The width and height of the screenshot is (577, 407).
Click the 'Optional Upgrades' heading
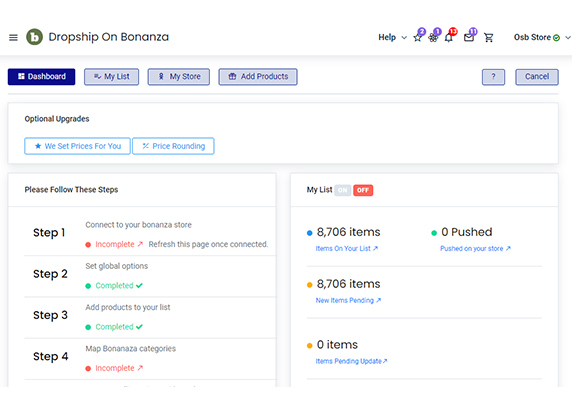point(57,119)
